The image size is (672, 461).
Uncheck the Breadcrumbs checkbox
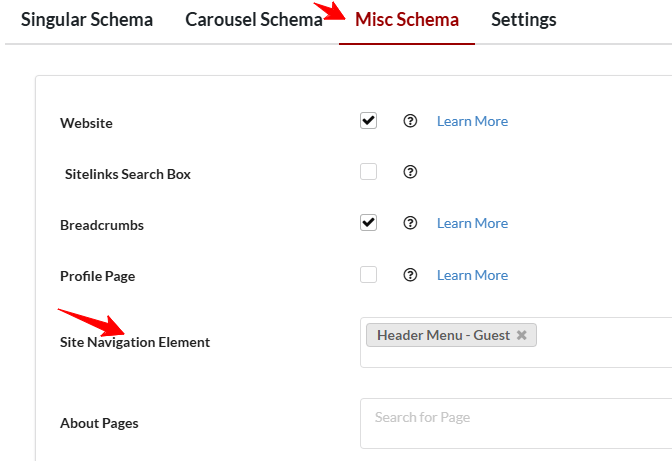369,223
